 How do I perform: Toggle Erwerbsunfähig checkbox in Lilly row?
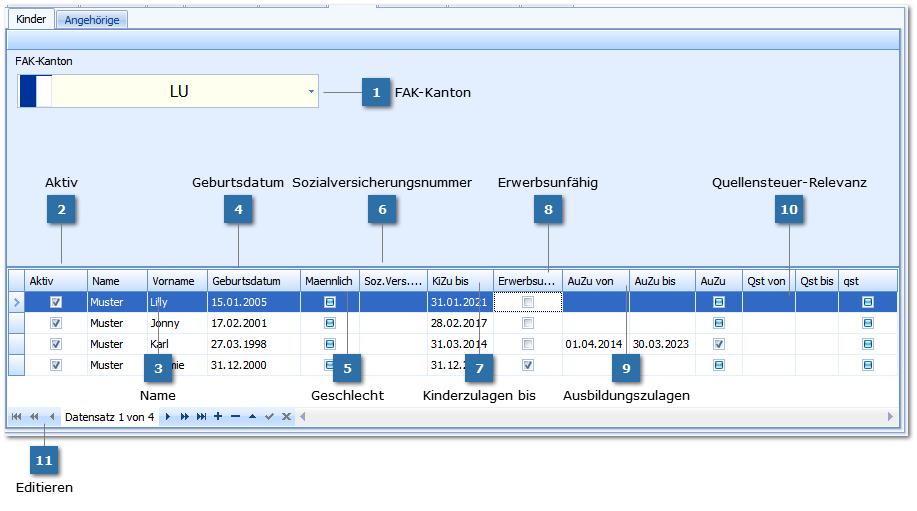click(528, 302)
